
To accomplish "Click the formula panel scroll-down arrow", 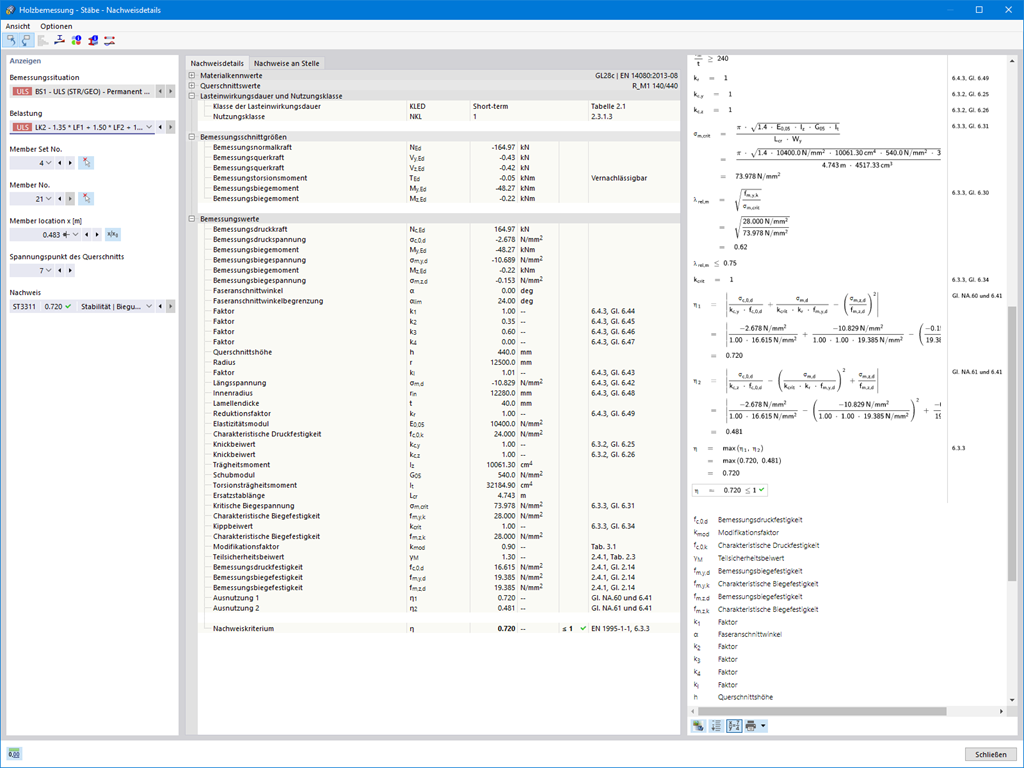I will [x=1012, y=701].
